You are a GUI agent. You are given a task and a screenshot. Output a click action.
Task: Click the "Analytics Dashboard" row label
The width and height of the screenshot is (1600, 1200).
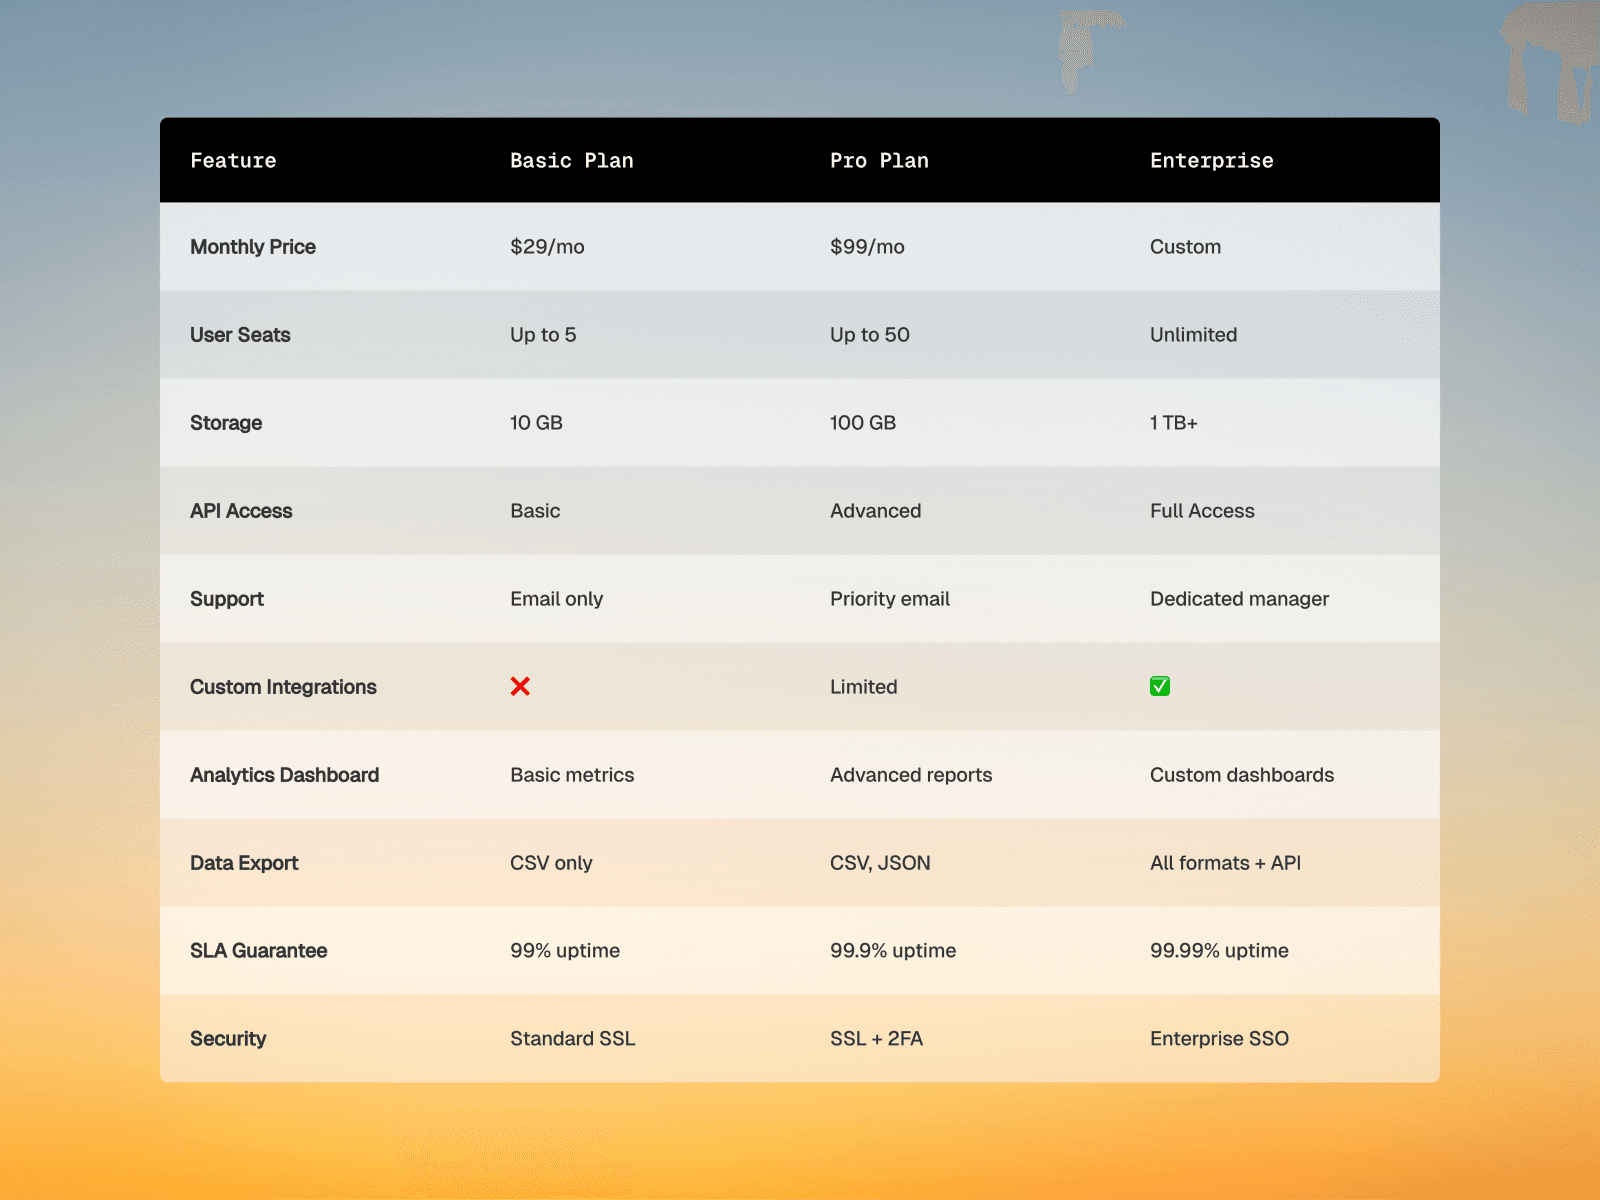coord(284,775)
